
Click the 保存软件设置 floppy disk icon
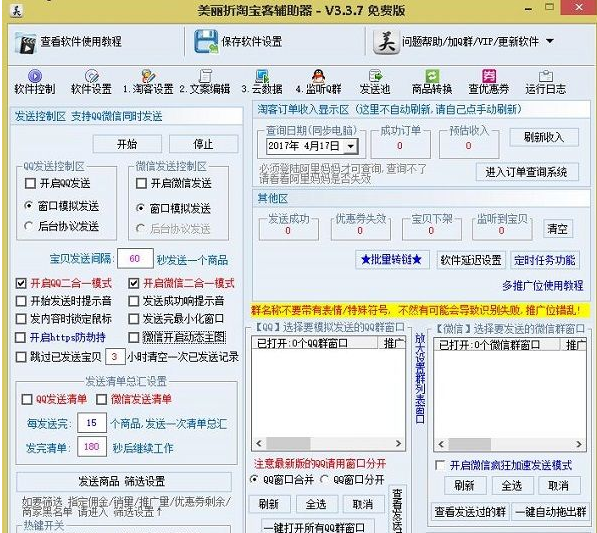[x=206, y=41]
